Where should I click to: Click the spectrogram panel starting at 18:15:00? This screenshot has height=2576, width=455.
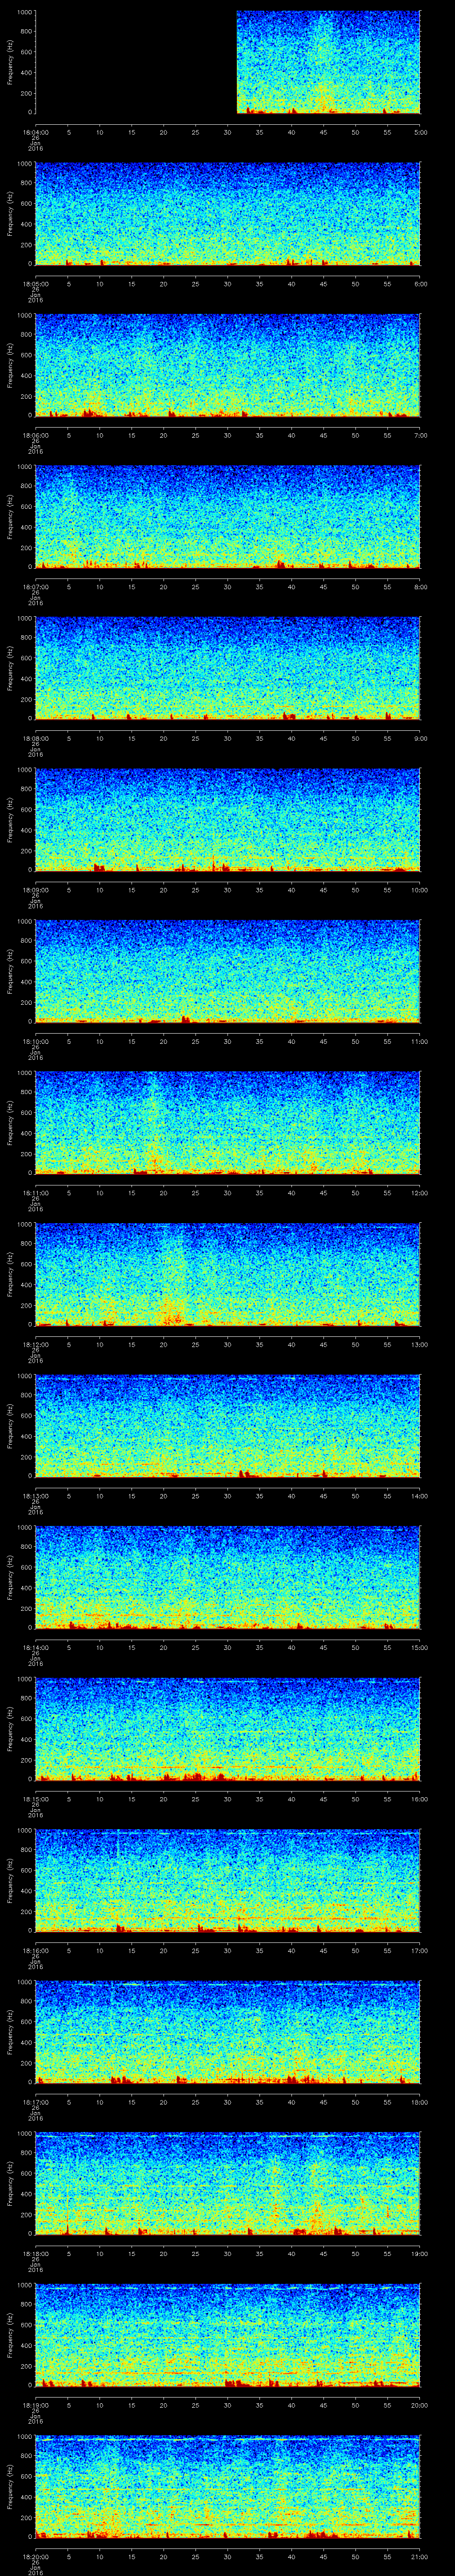point(228,1729)
